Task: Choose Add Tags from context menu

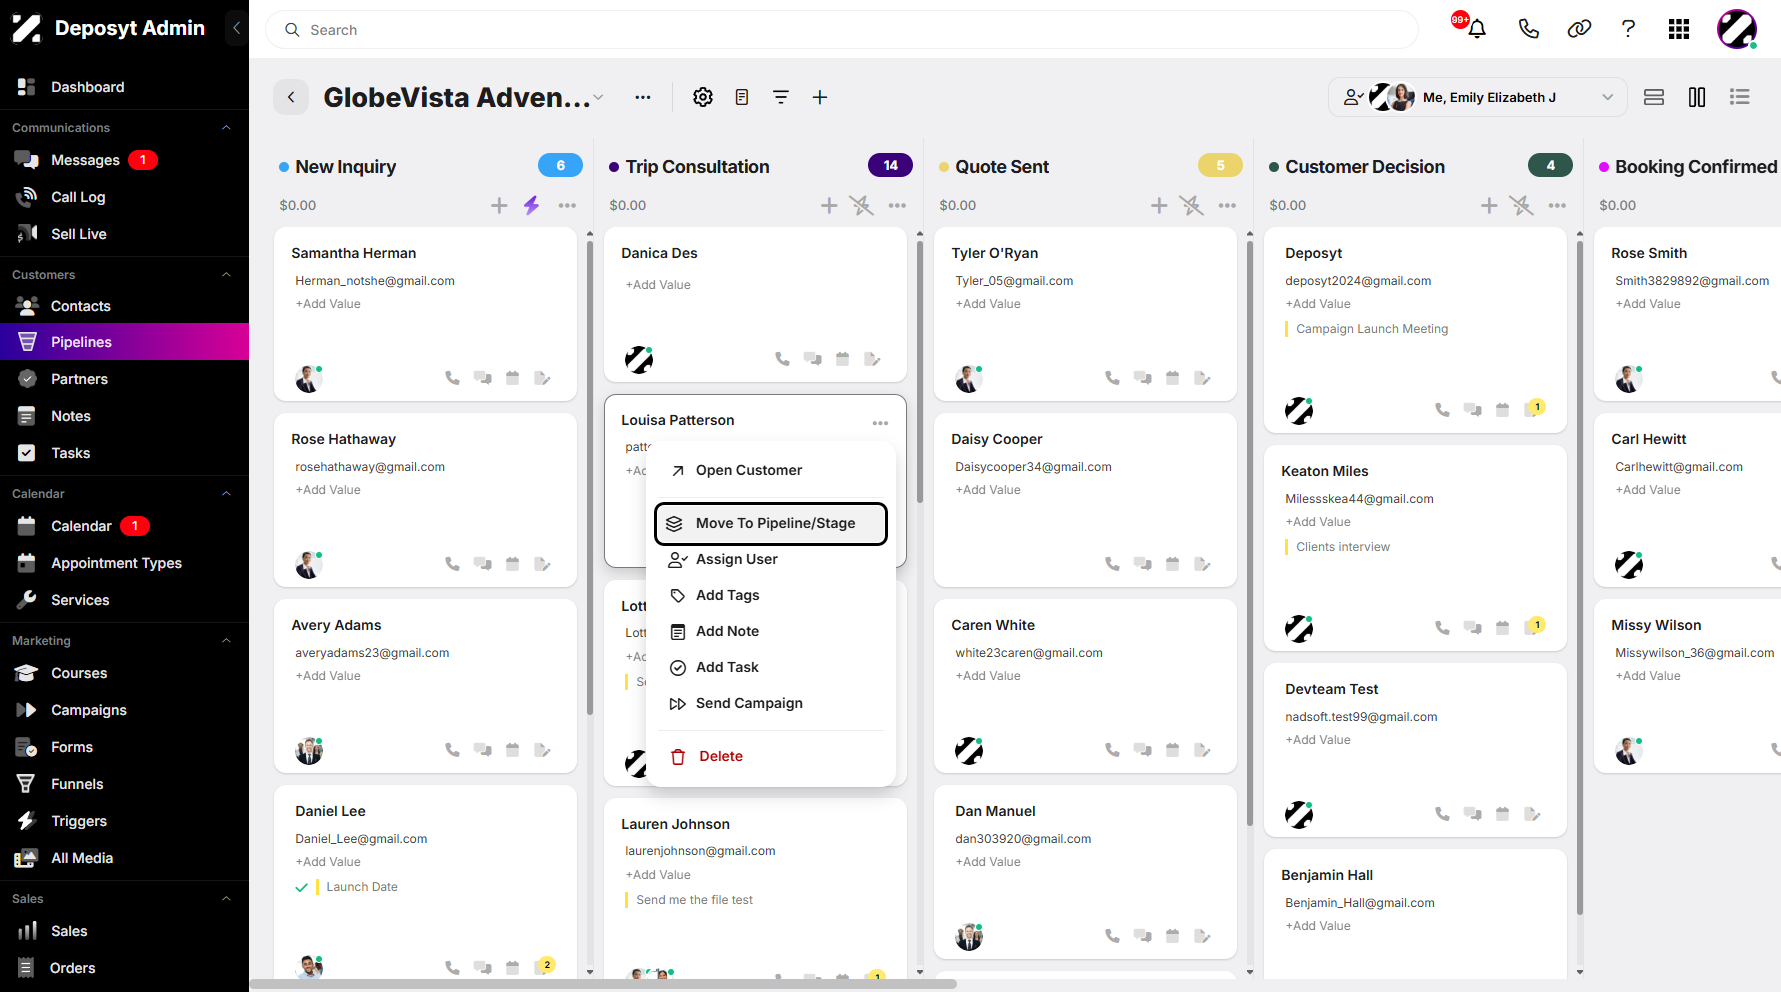Action: point(770,595)
